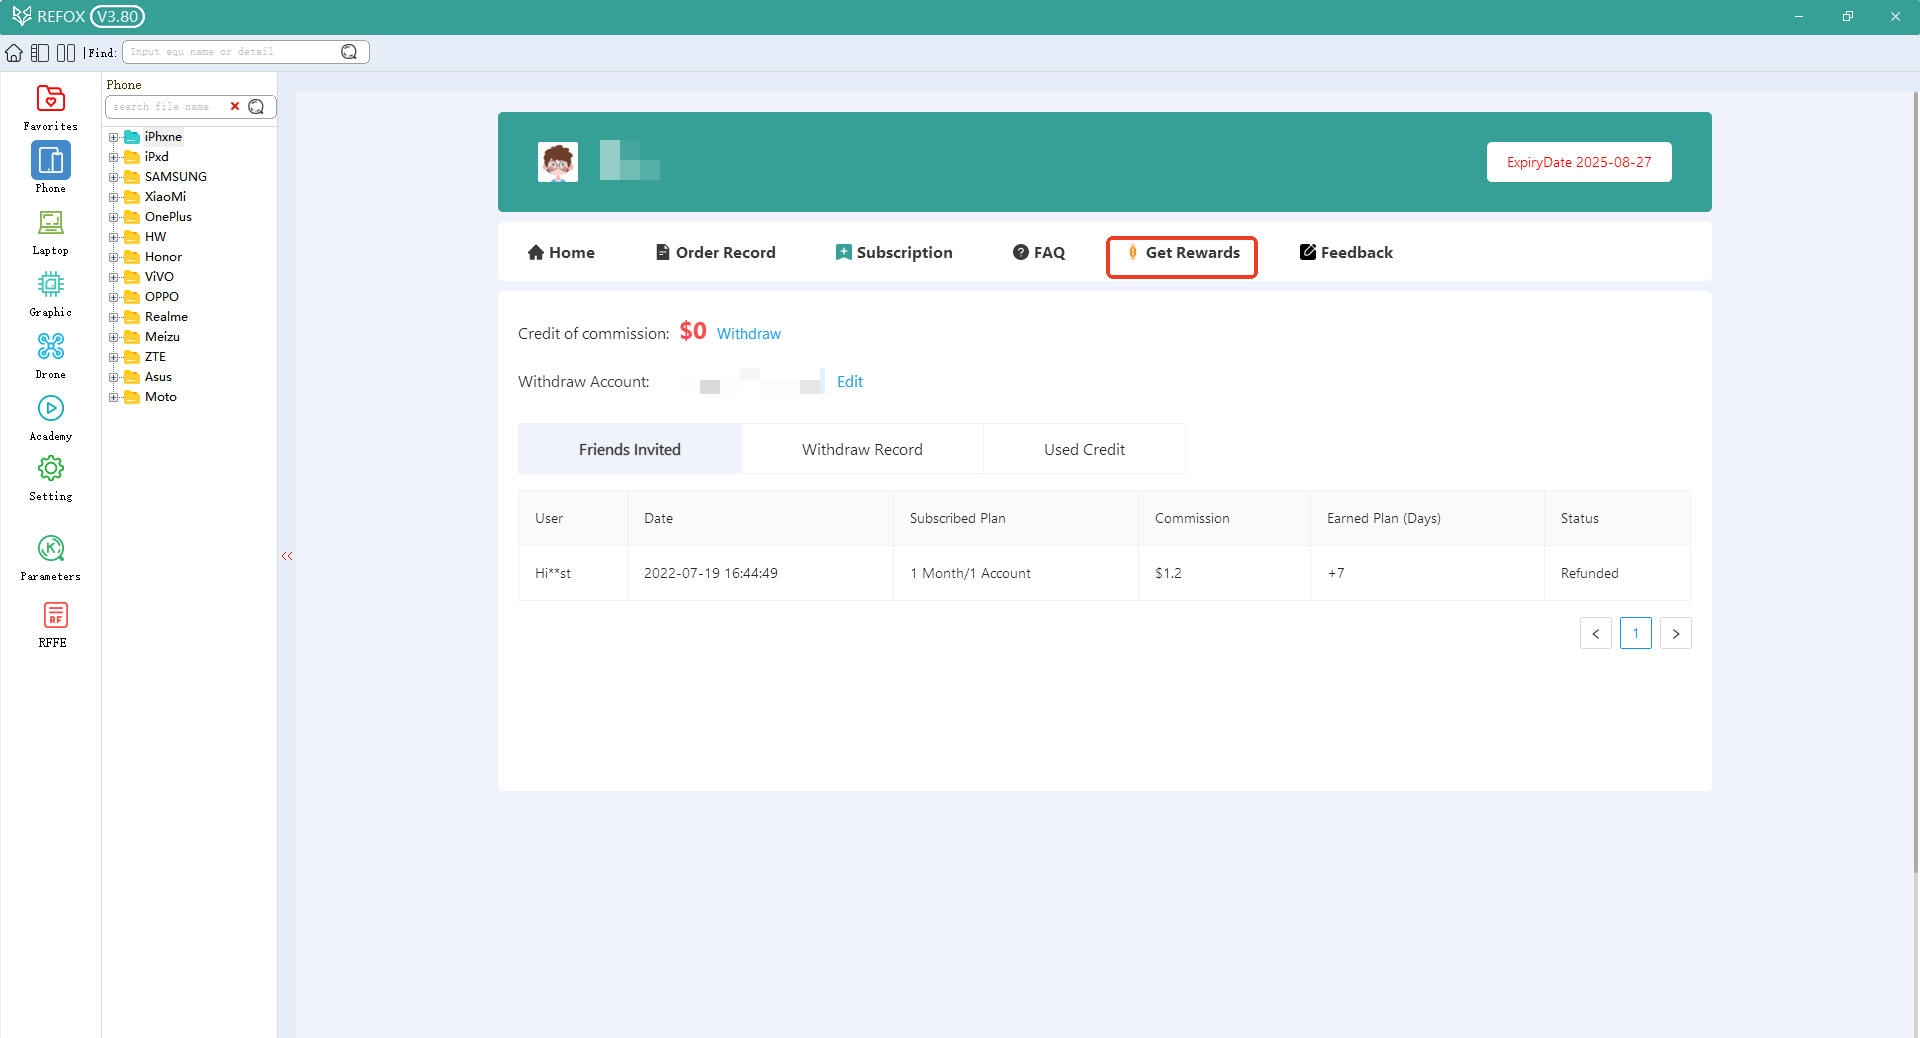Select the Drone section icon

(50, 347)
